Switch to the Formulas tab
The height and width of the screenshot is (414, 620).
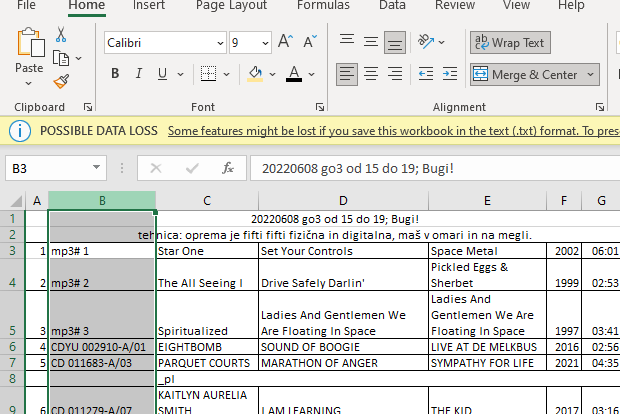coord(323,6)
